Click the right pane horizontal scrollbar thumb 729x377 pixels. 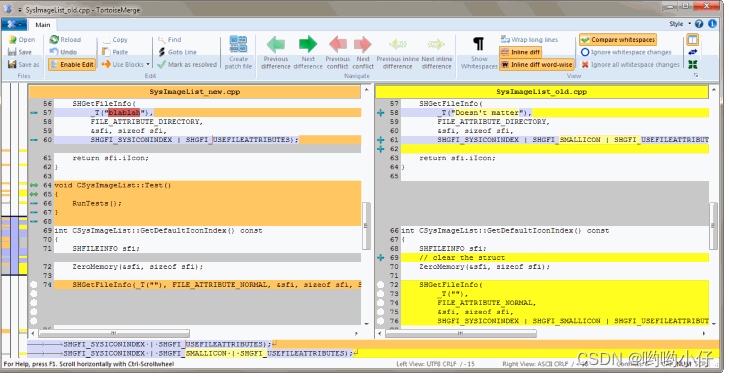click(x=461, y=333)
